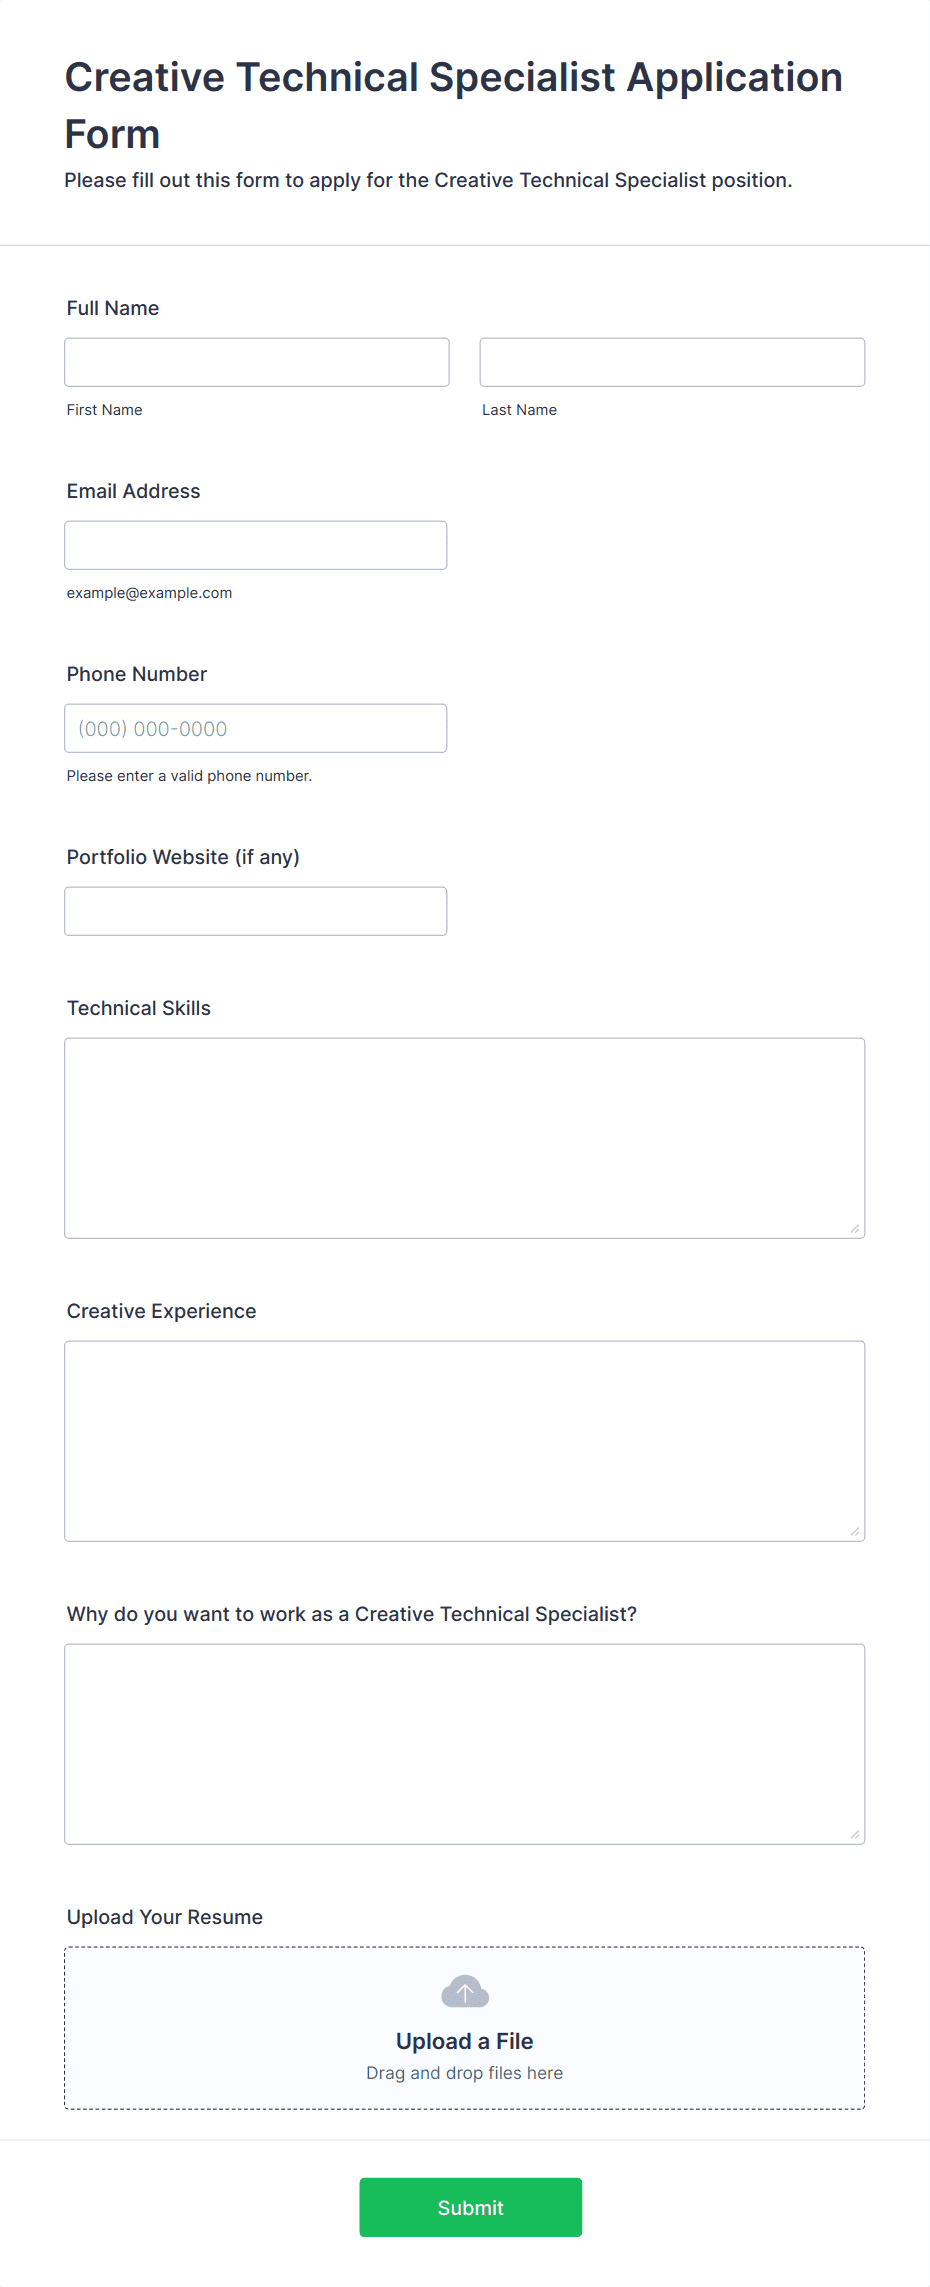Image resolution: width=930 pixels, height=2287 pixels.
Task: Click the form title heading
Action: [454, 105]
